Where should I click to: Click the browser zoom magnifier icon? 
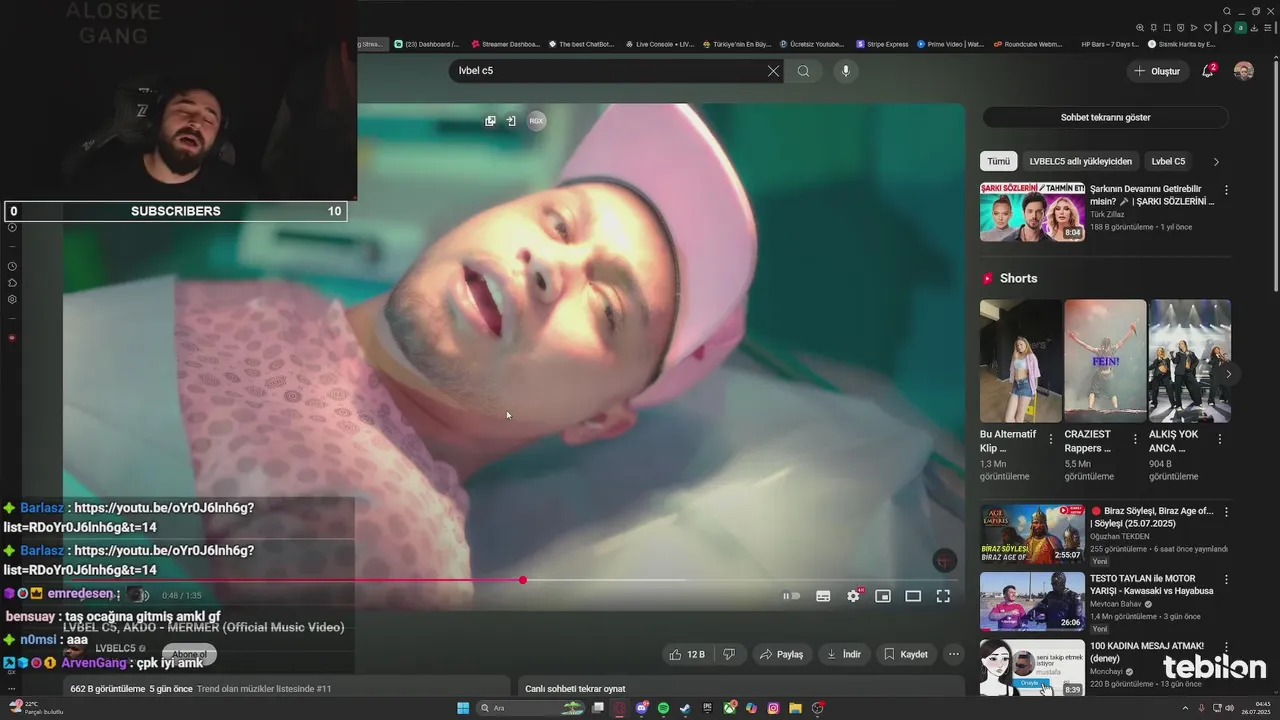[1140, 28]
